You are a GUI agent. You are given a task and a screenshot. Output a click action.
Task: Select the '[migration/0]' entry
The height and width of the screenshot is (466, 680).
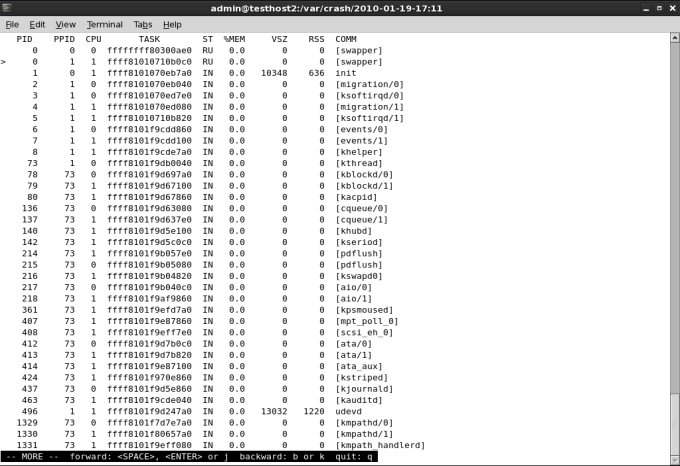tap(369, 84)
